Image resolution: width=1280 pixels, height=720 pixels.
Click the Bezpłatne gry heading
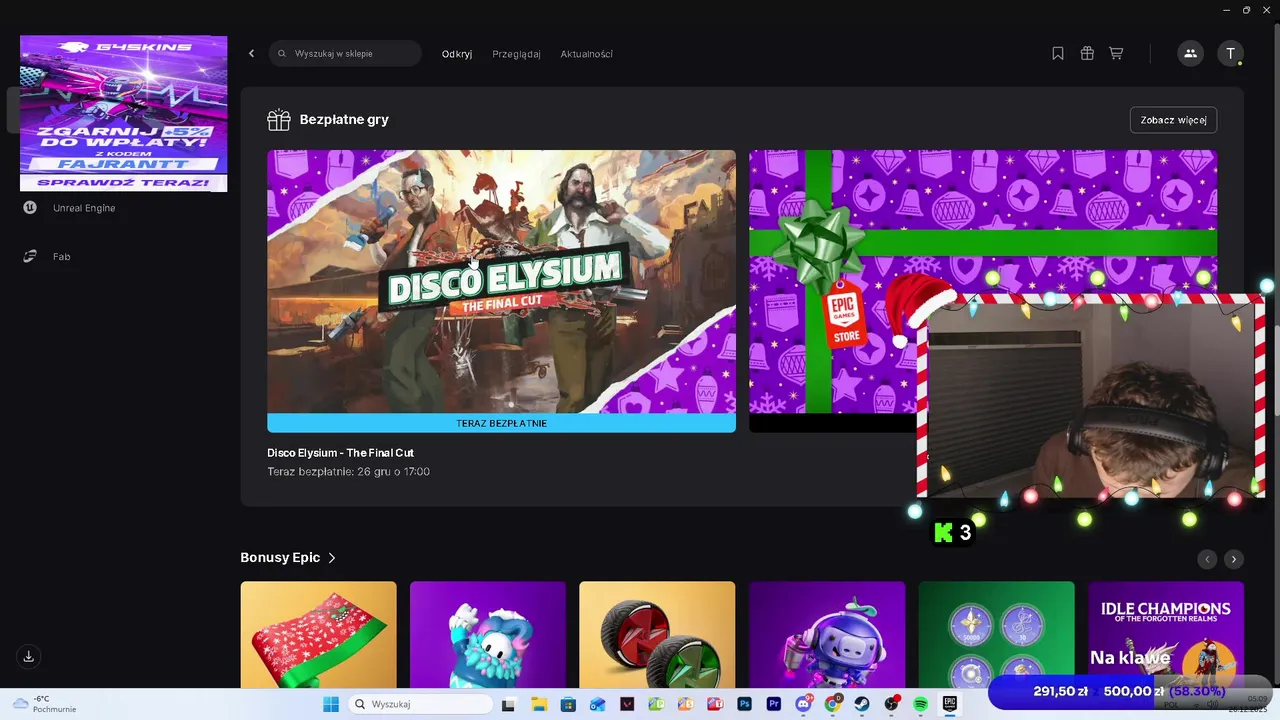coord(344,120)
